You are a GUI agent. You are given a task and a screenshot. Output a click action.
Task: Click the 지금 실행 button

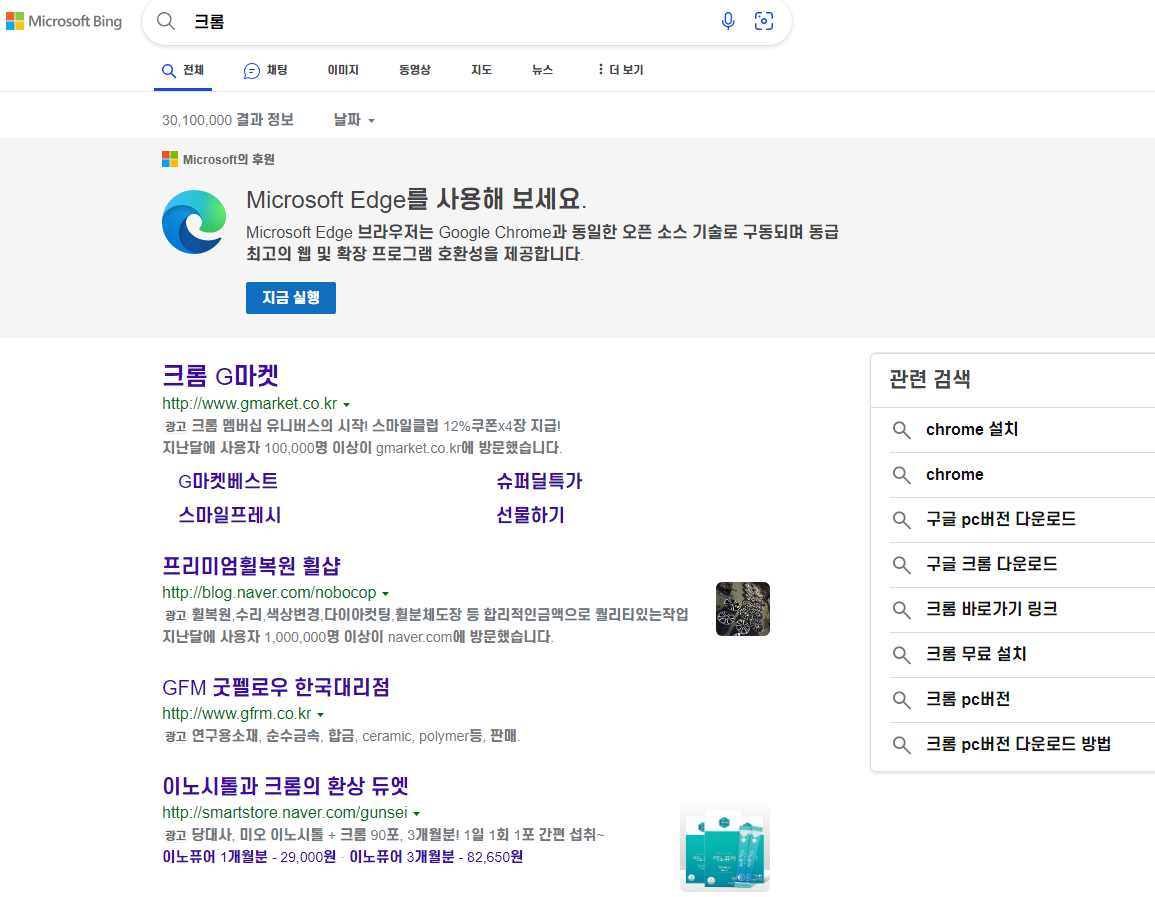coord(291,298)
